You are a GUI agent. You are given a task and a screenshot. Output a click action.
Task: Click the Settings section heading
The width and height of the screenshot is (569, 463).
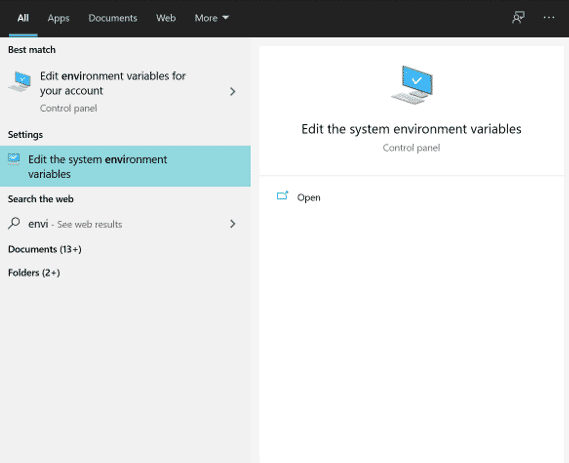click(25, 135)
